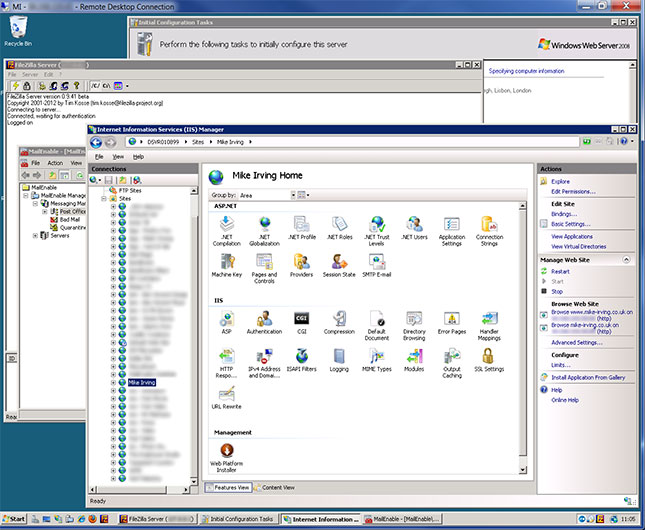
Task: Collapse Messaging Manager node in MailEnable
Action: [35, 203]
